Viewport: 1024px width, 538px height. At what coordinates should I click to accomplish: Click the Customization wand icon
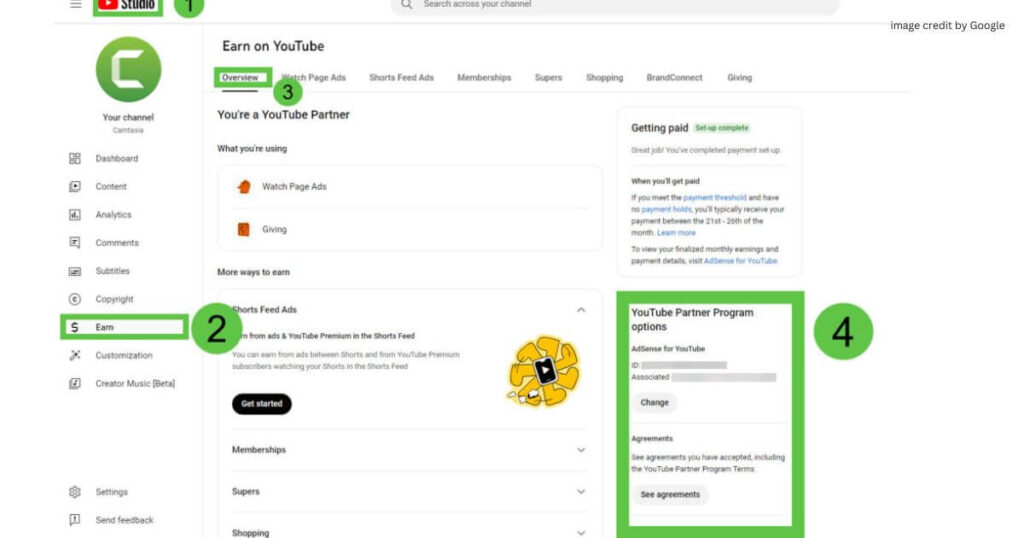click(x=75, y=355)
